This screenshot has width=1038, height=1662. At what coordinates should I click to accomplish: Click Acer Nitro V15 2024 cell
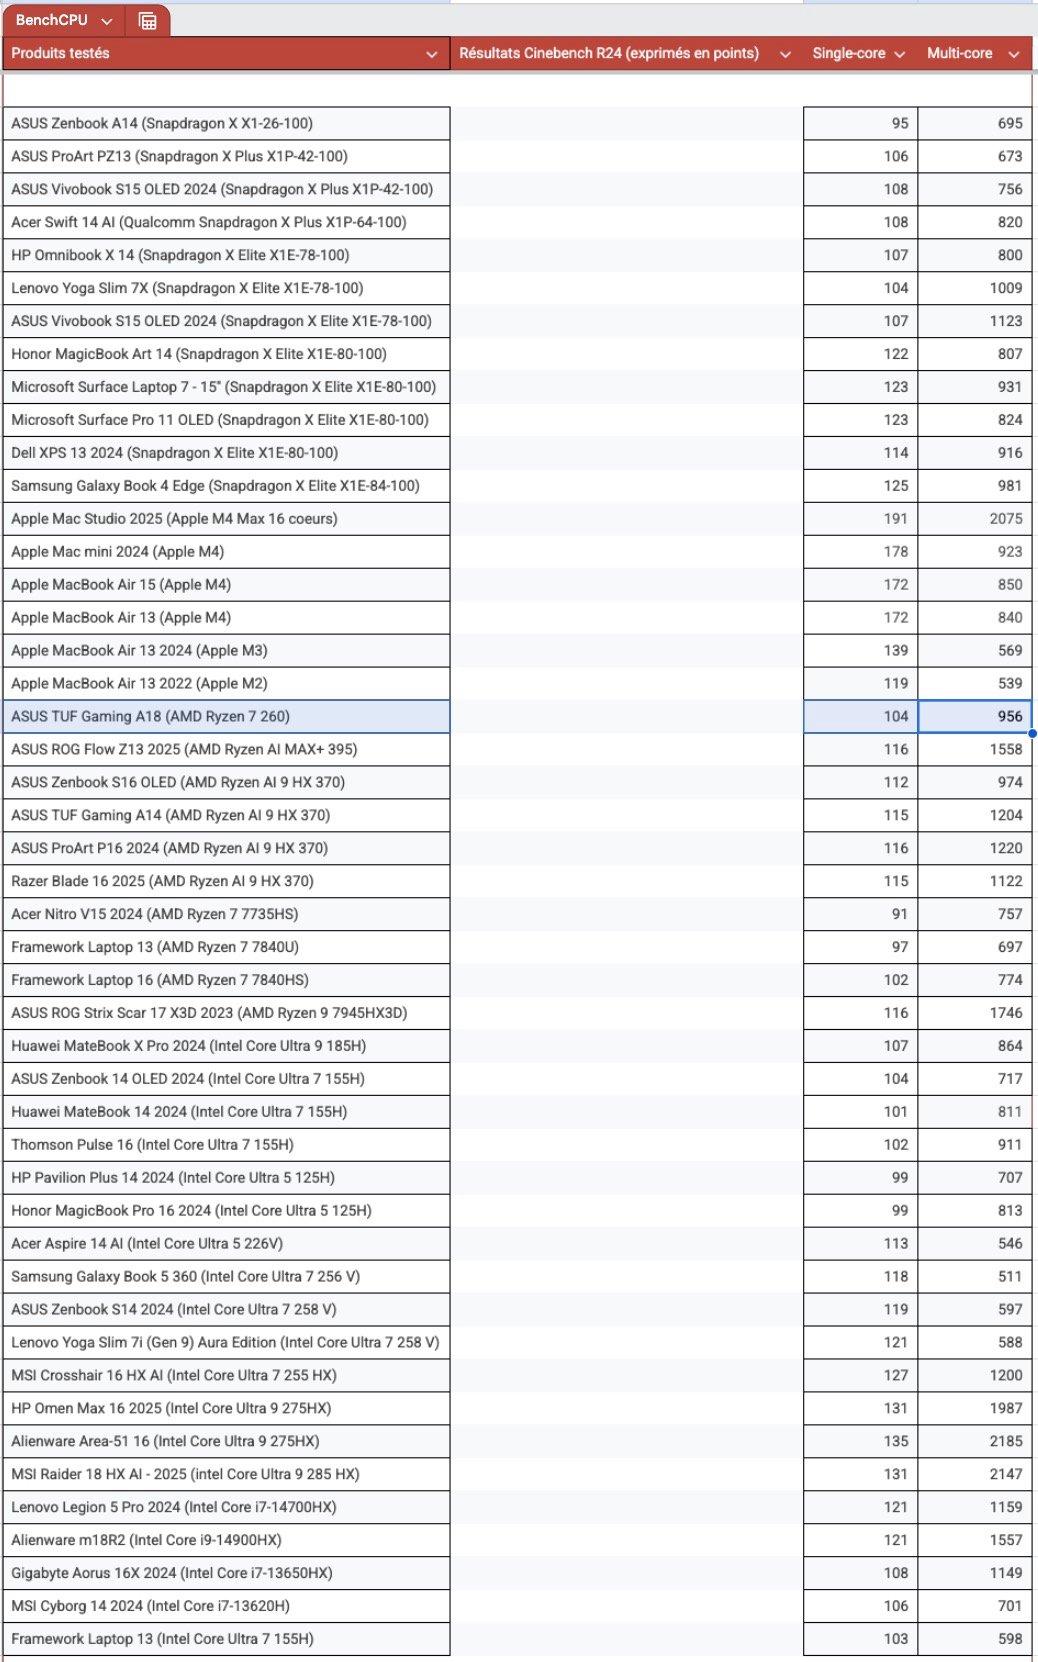tap(226, 915)
